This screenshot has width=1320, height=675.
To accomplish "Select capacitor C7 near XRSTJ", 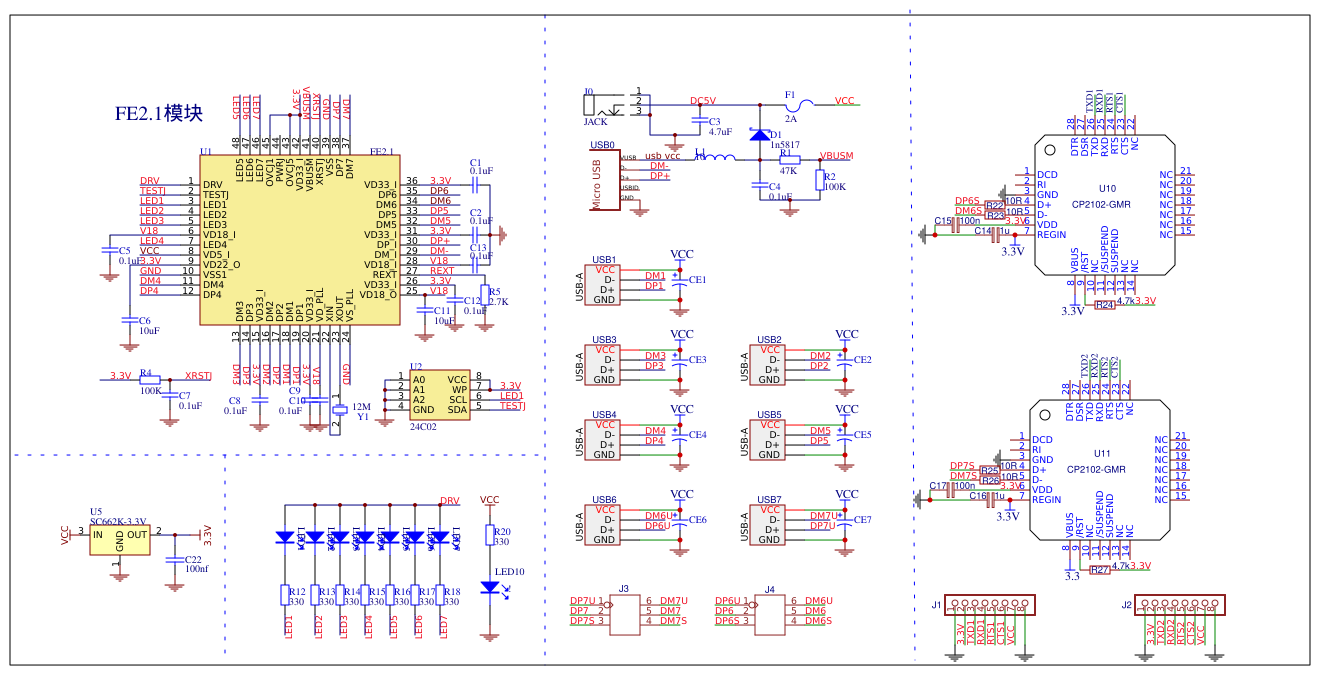I will (x=171, y=396).
